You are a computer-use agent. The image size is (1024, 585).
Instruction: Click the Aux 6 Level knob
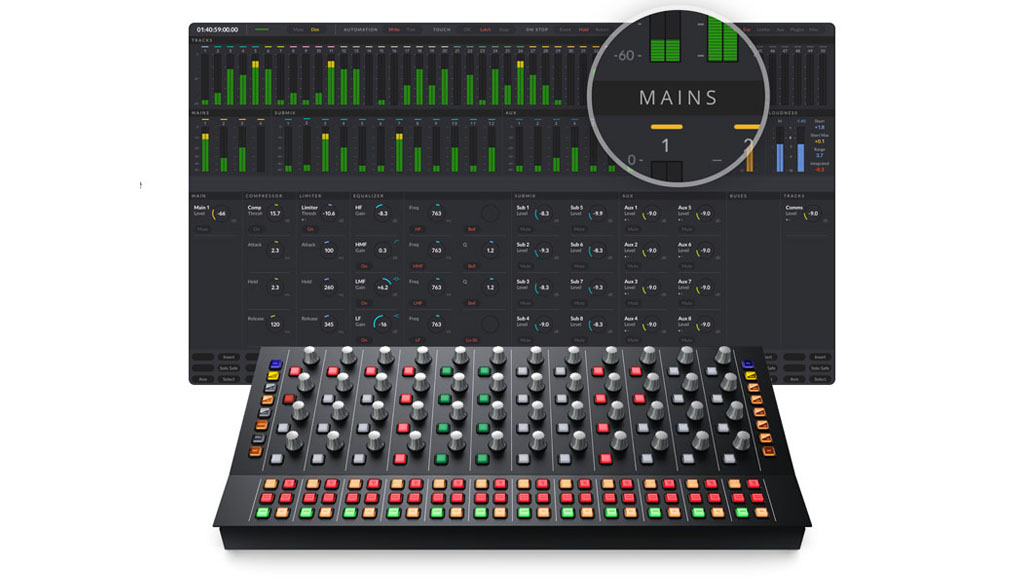pos(705,251)
